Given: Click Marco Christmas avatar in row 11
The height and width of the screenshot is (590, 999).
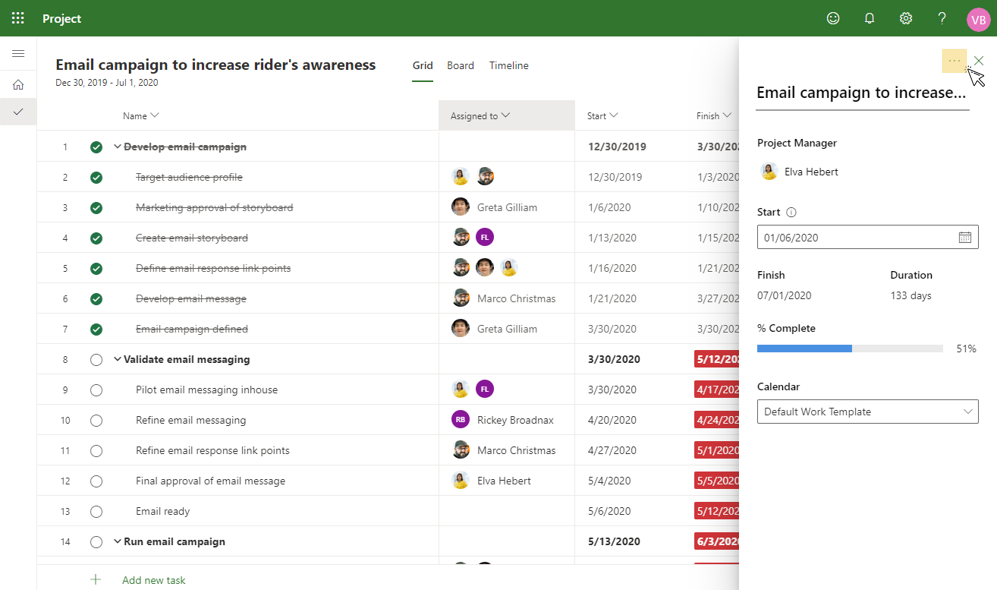Looking at the screenshot, I should click(461, 450).
